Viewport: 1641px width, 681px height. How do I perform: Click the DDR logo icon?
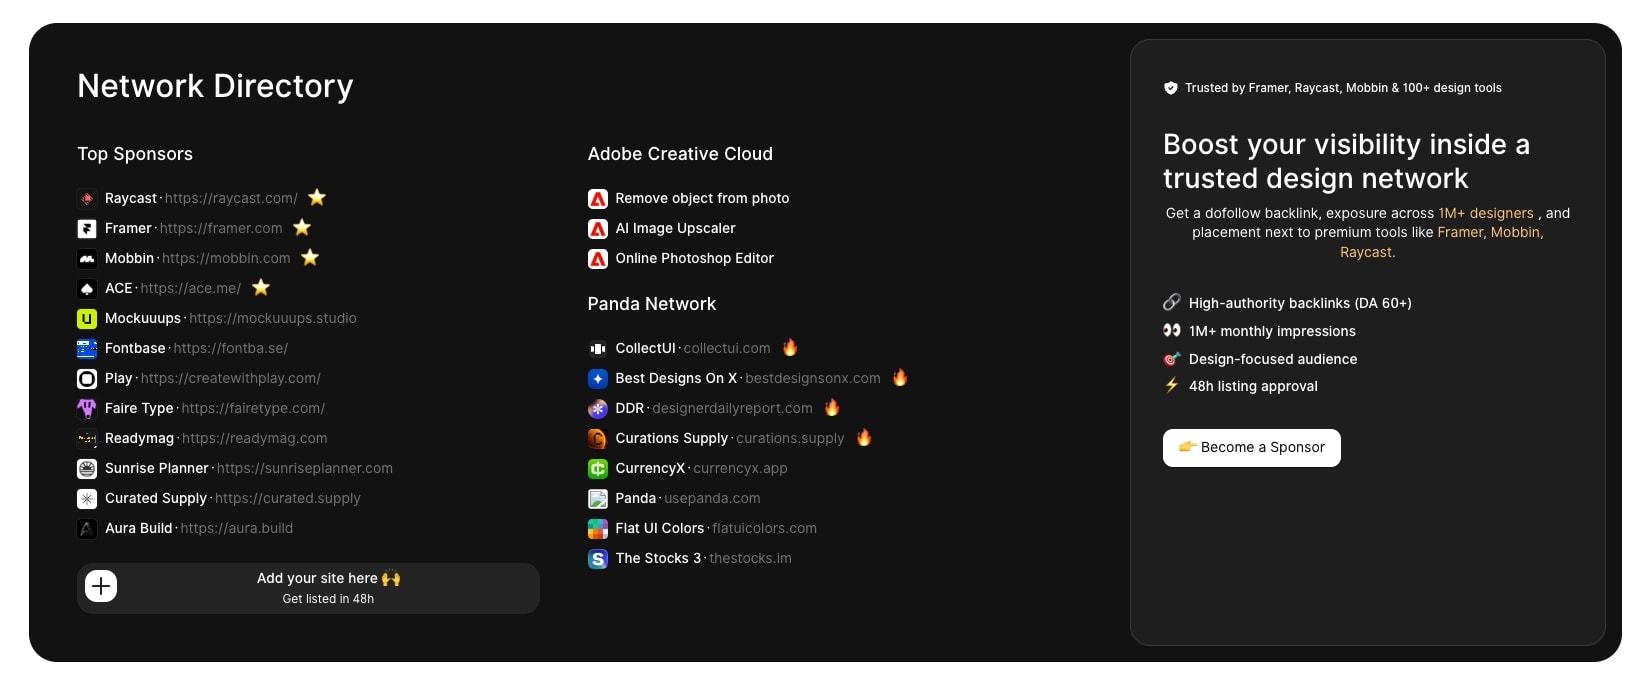598,408
